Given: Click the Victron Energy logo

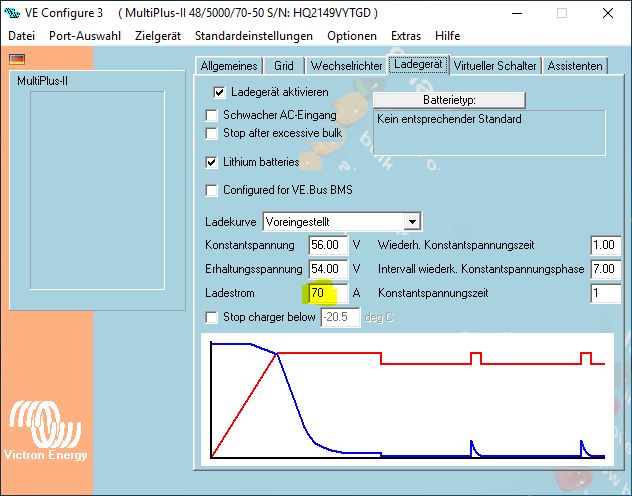Looking at the screenshot, I should [46, 430].
